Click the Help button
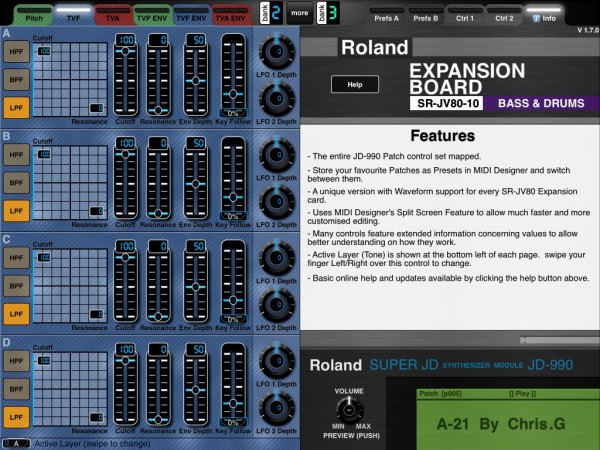Screen dimensions: 600x450 tap(355, 84)
